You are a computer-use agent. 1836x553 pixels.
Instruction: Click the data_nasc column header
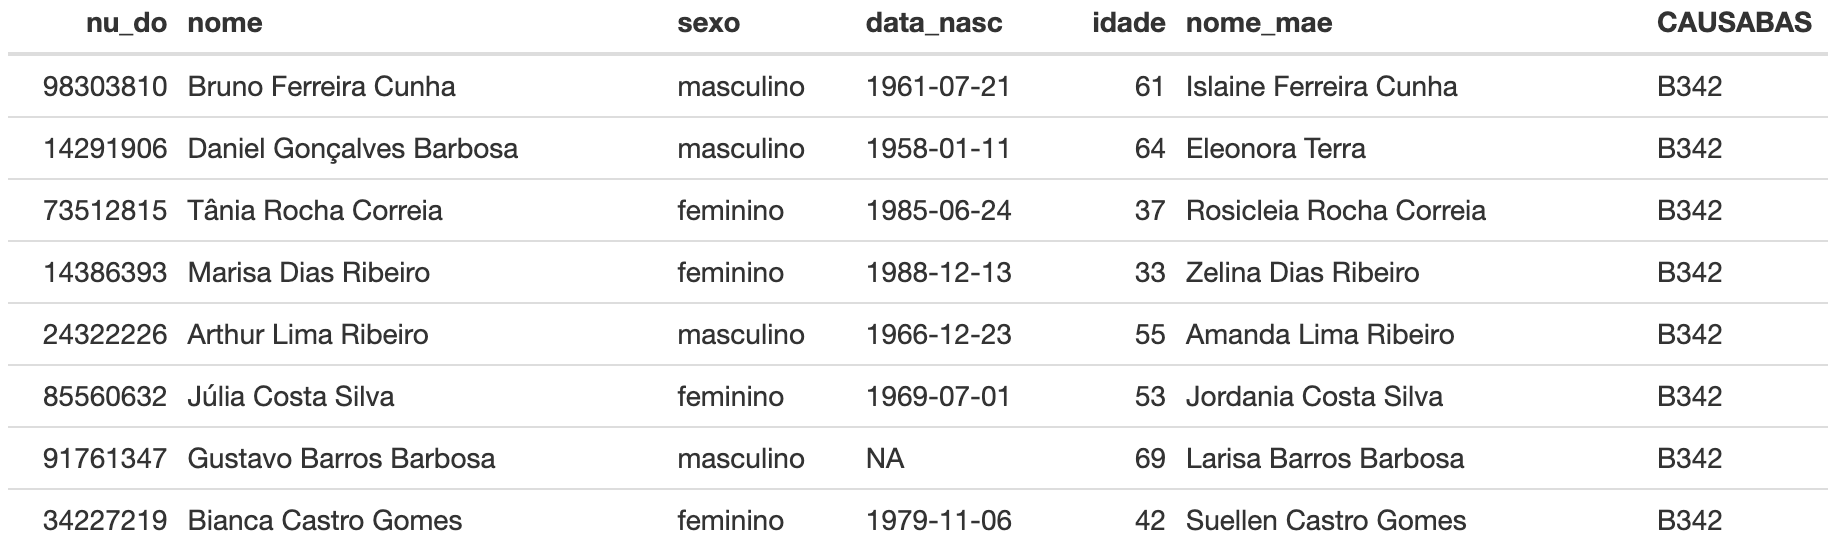[x=934, y=23]
